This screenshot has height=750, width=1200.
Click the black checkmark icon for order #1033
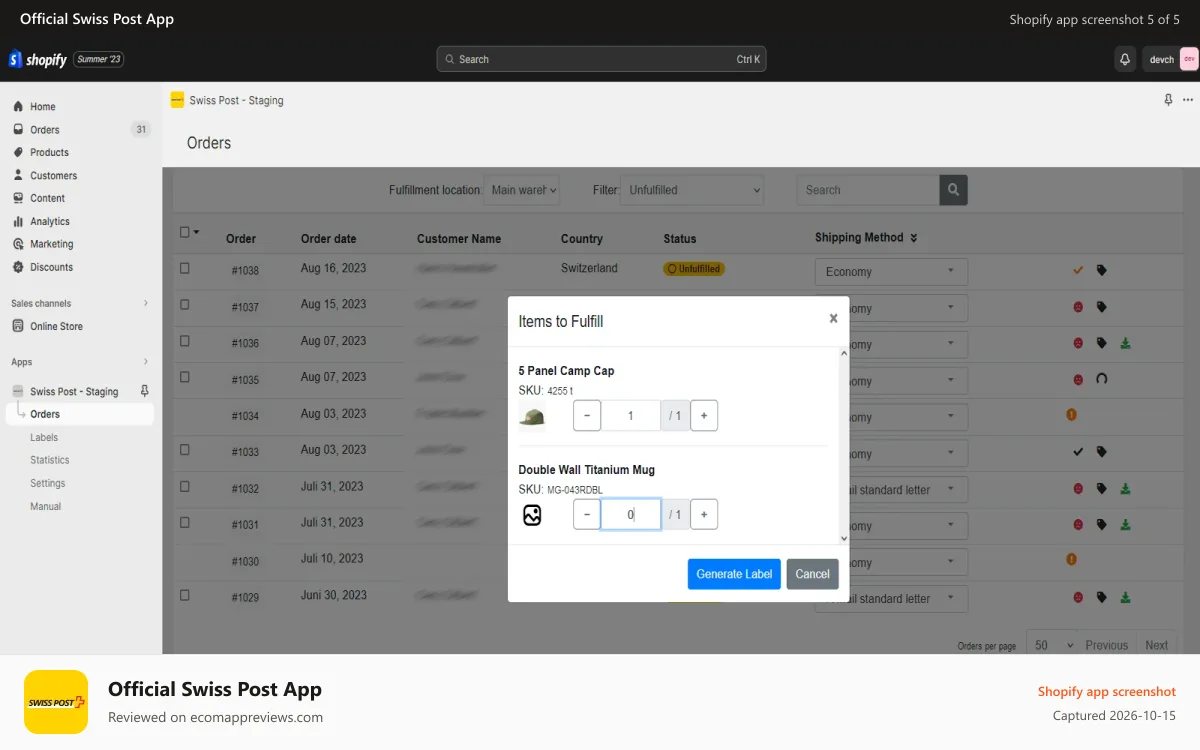(x=1078, y=452)
